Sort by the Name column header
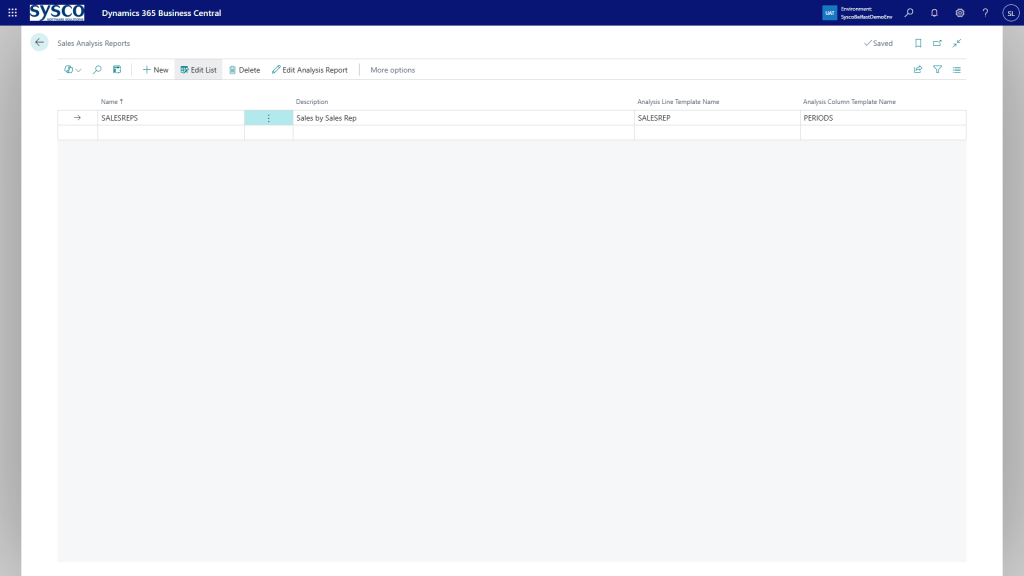This screenshot has height=576, width=1024. (110, 102)
